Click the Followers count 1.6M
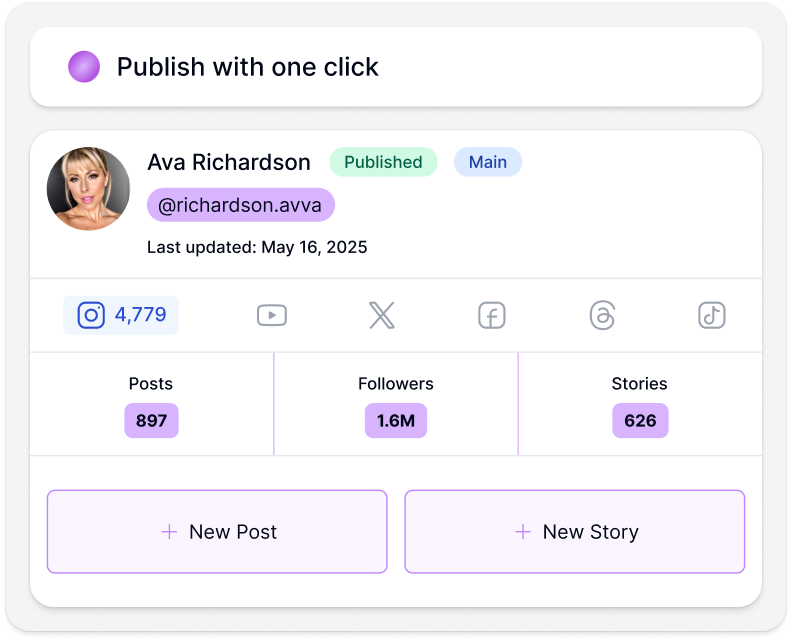The image size is (791, 640). point(396,420)
